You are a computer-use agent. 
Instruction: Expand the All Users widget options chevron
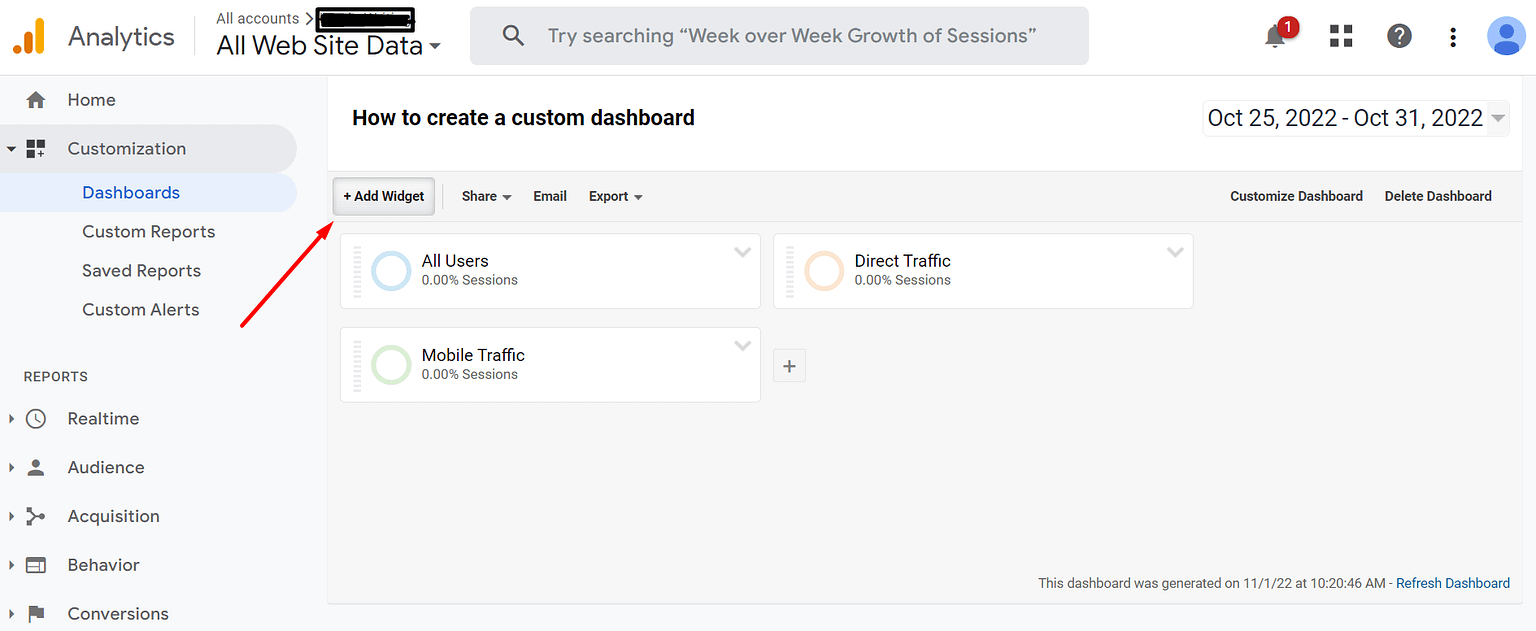coord(742,252)
